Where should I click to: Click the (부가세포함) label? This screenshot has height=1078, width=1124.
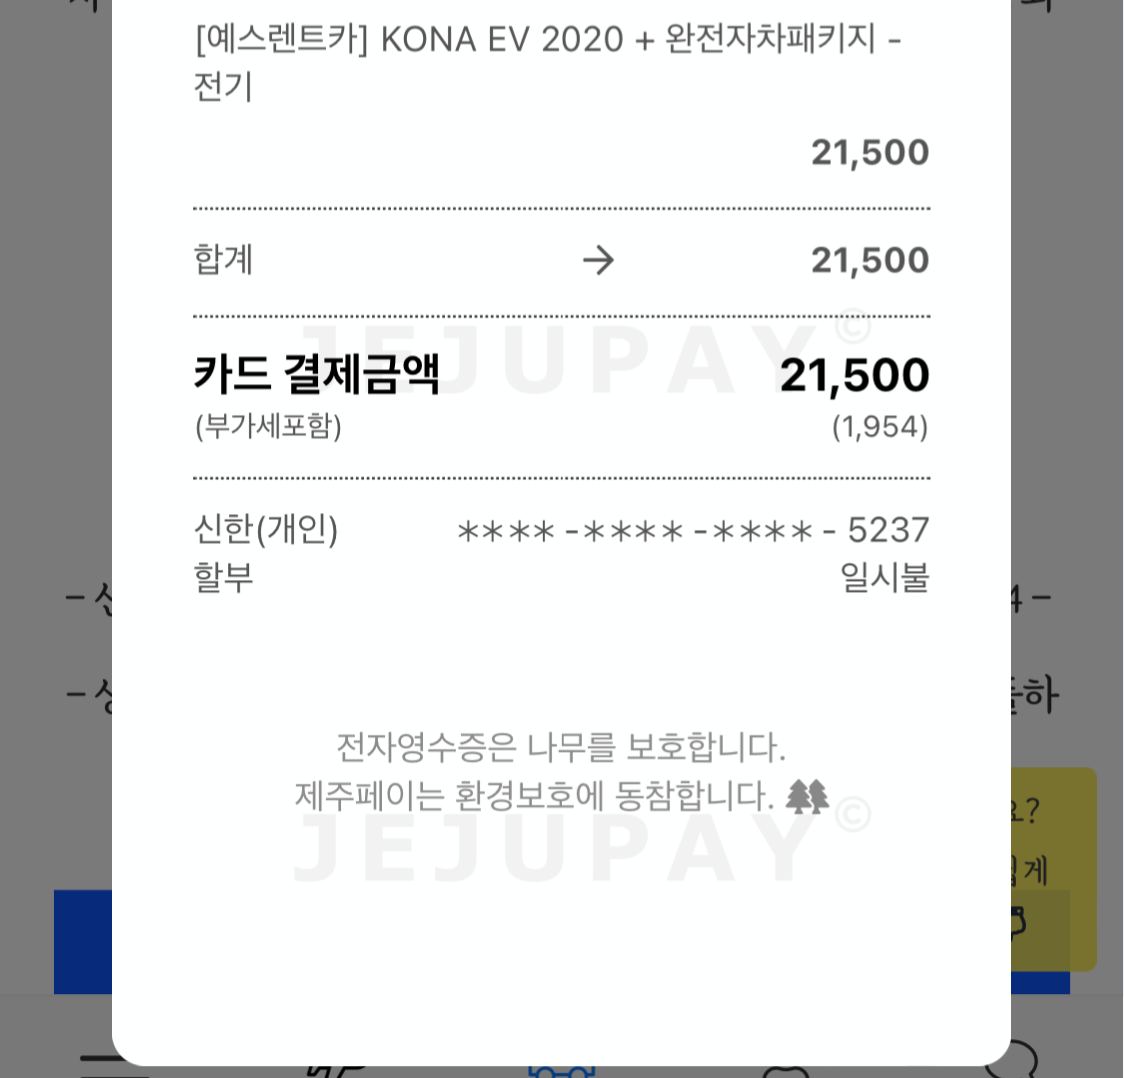point(268,427)
